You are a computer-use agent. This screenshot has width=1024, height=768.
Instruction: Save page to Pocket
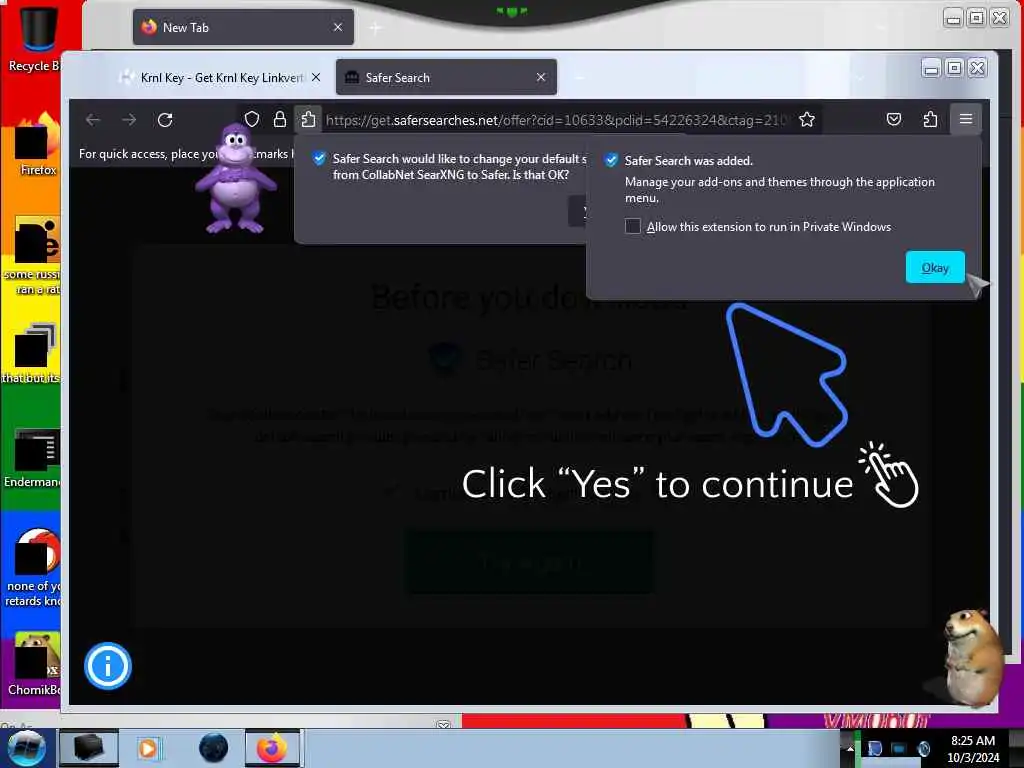tap(894, 120)
